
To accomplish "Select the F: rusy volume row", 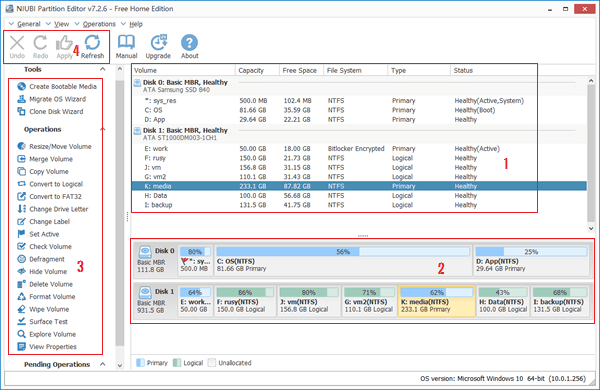I will 359,158.
